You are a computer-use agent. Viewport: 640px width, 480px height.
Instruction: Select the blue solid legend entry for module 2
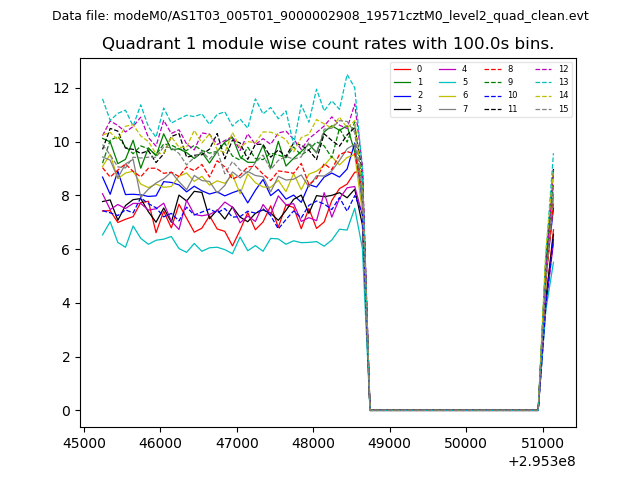(402, 95)
